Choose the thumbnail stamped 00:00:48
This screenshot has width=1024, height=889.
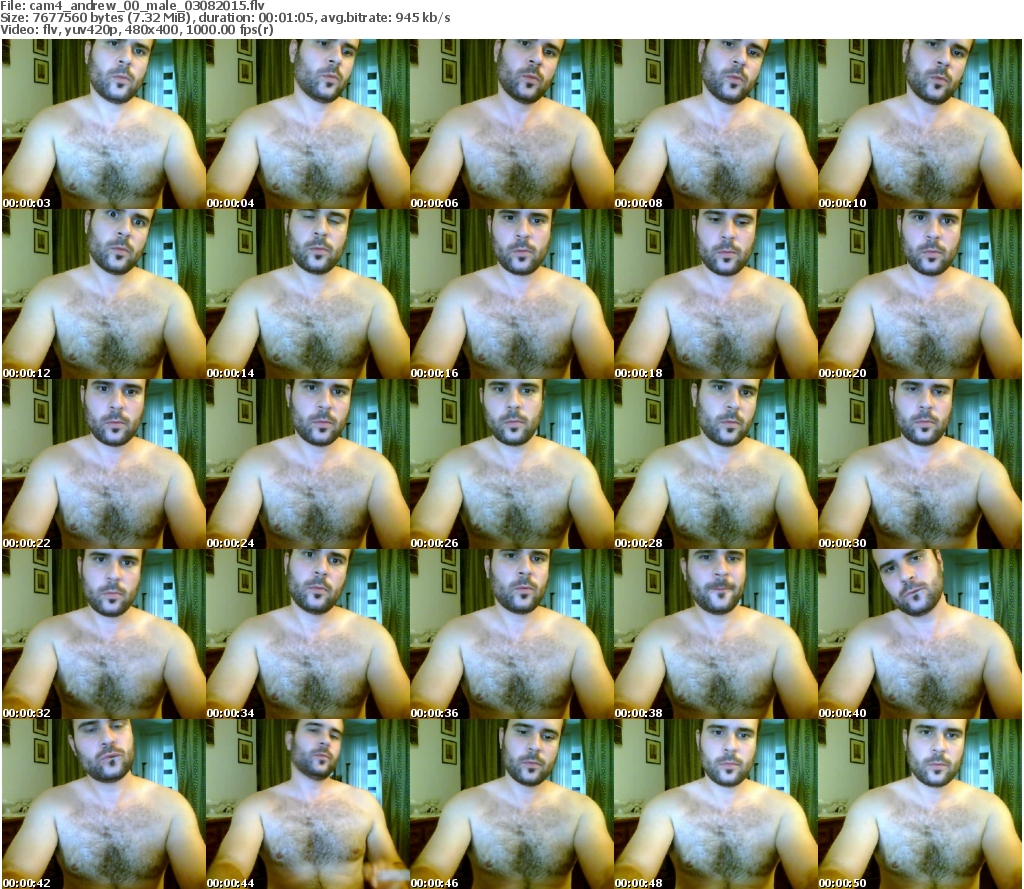click(x=716, y=804)
